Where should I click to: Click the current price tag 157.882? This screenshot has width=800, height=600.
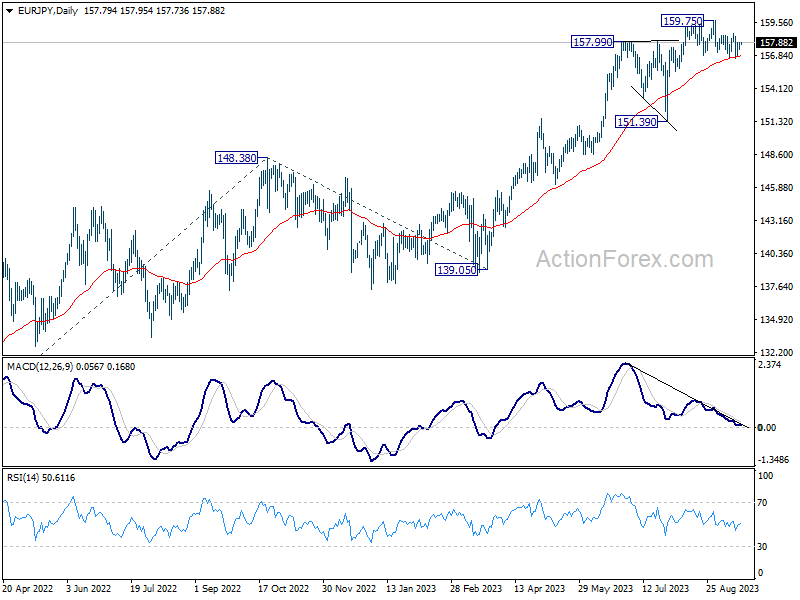[x=776, y=43]
